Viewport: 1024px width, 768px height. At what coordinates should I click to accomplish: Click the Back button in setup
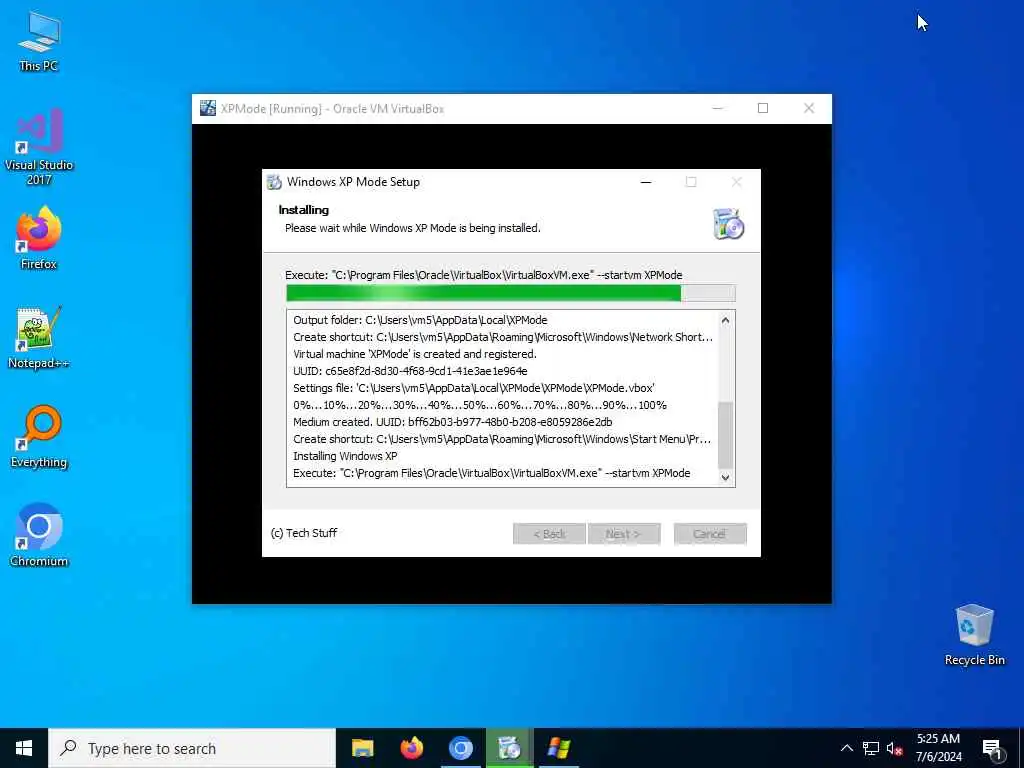pyautogui.click(x=549, y=534)
